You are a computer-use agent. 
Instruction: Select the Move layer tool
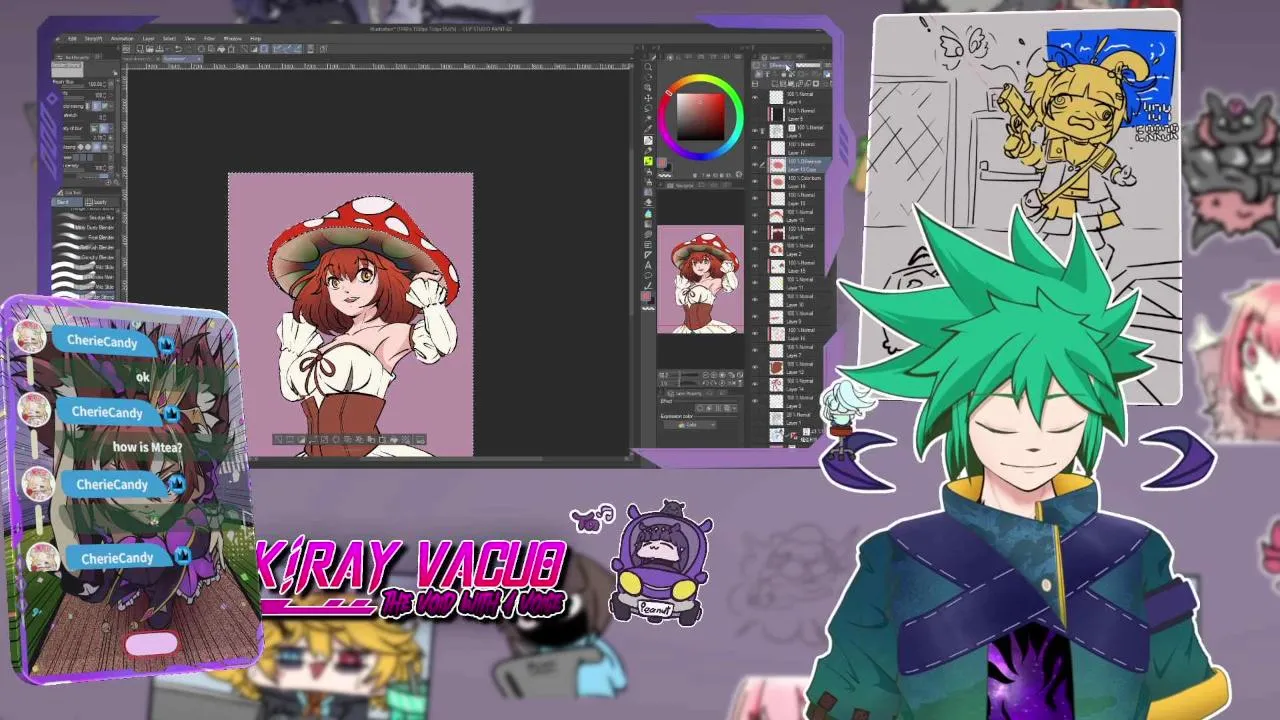(648, 98)
